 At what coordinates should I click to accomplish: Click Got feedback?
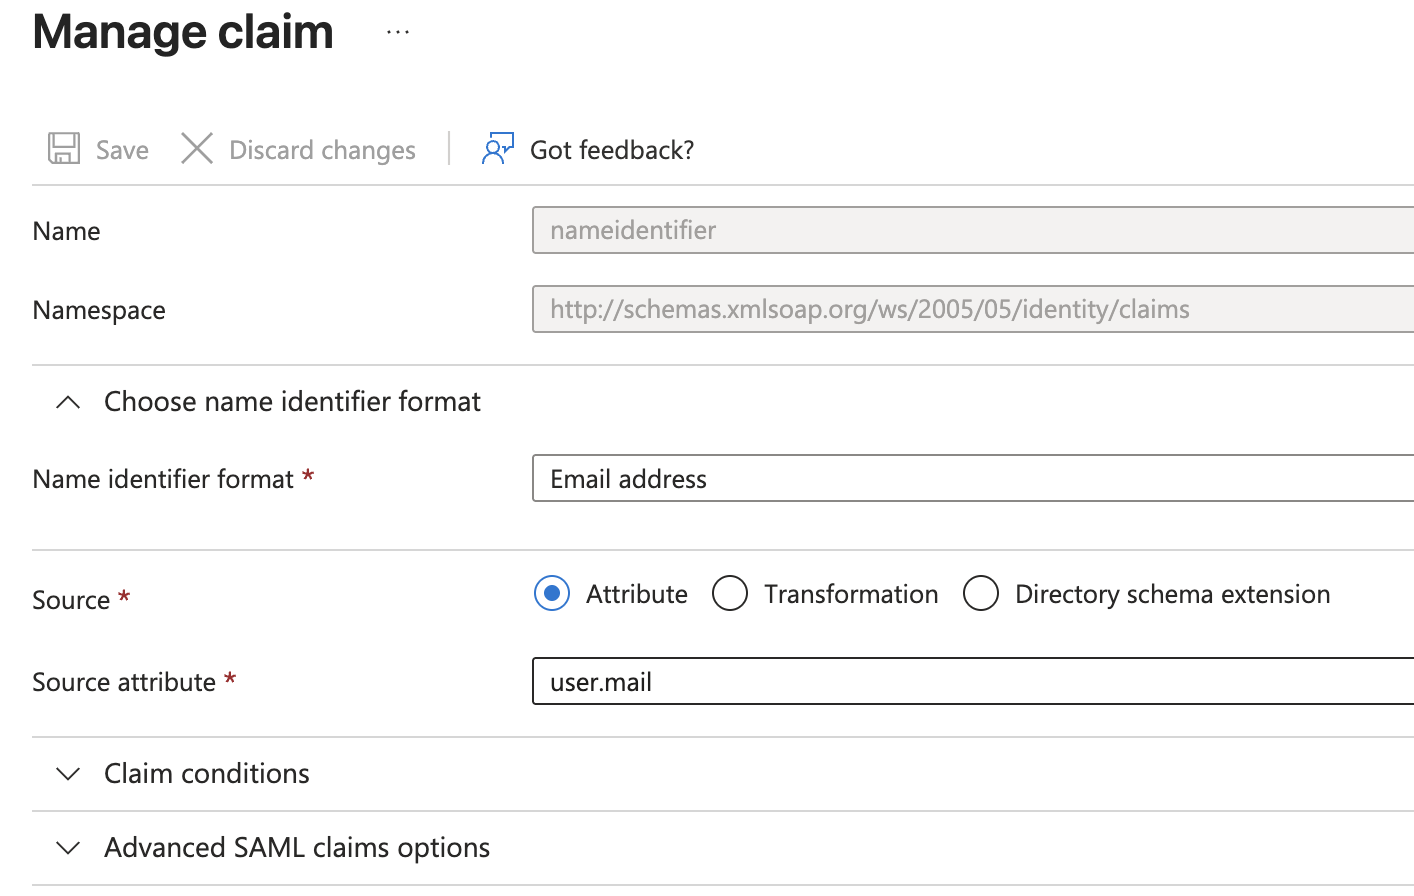[x=611, y=148]
